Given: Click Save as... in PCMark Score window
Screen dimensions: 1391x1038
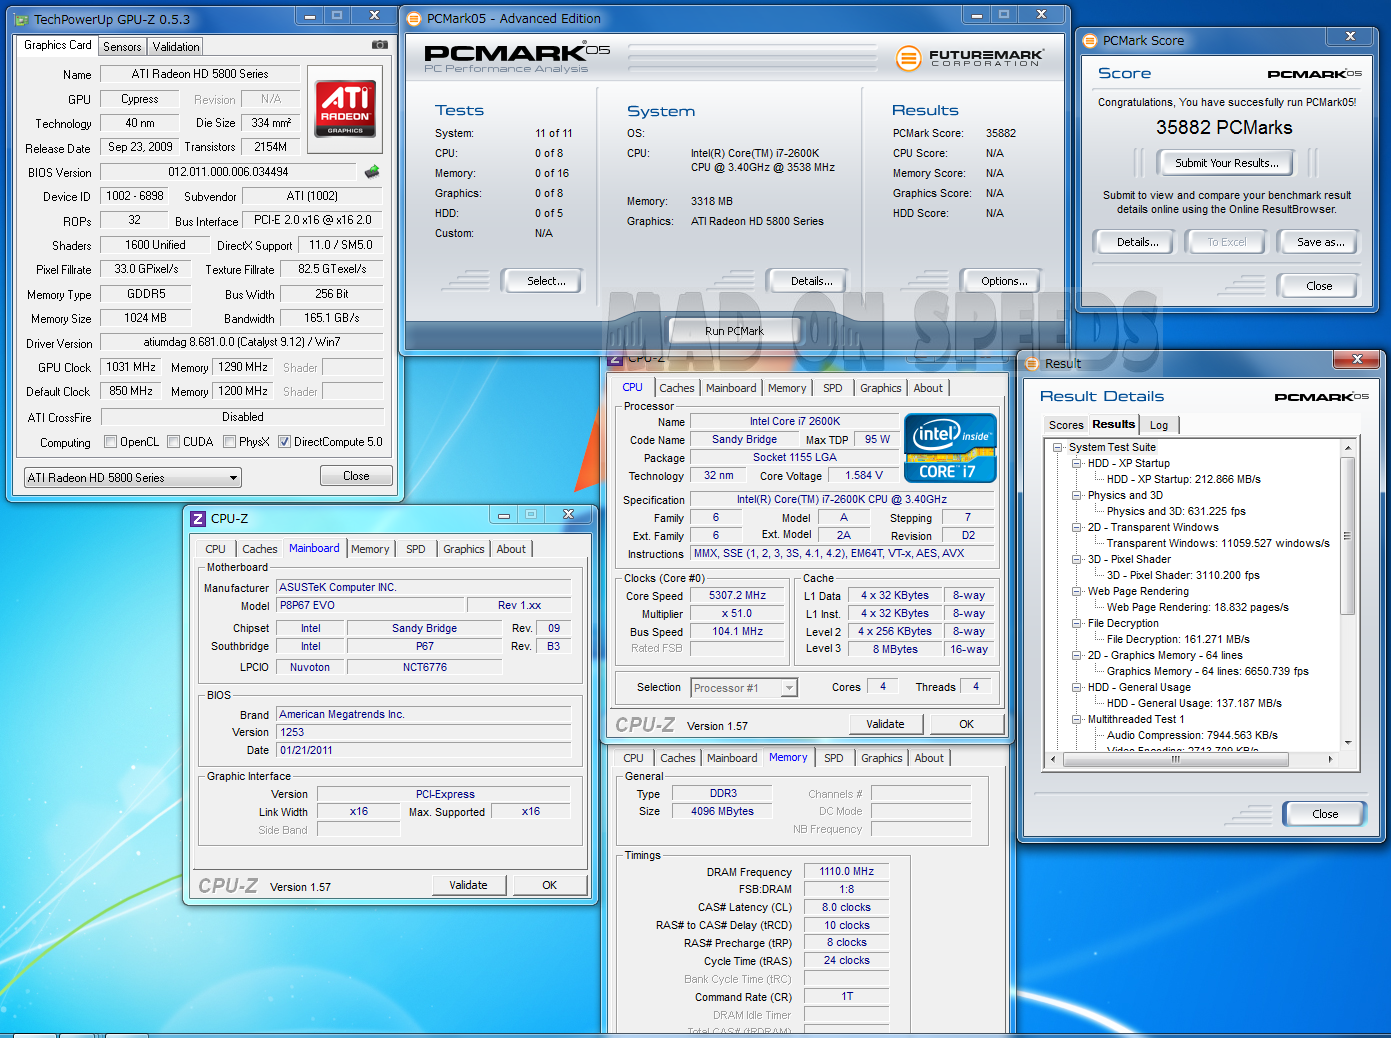Looking at the screenshot, I should point(1320,242).
